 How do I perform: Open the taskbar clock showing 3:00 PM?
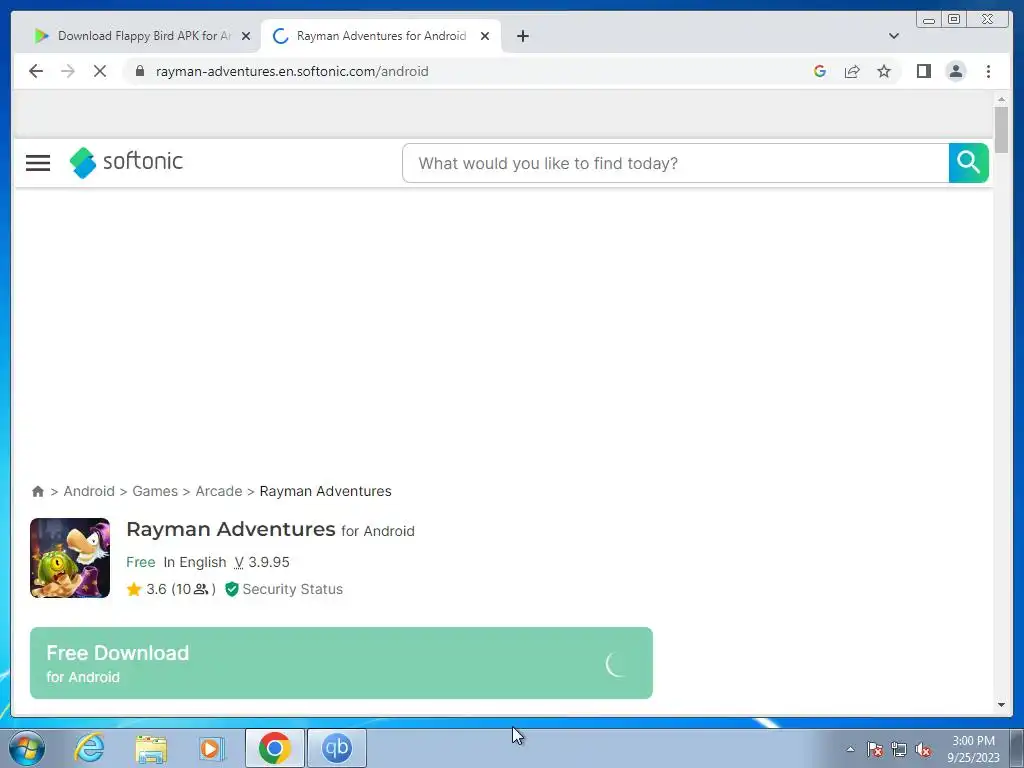coord(973,749)
